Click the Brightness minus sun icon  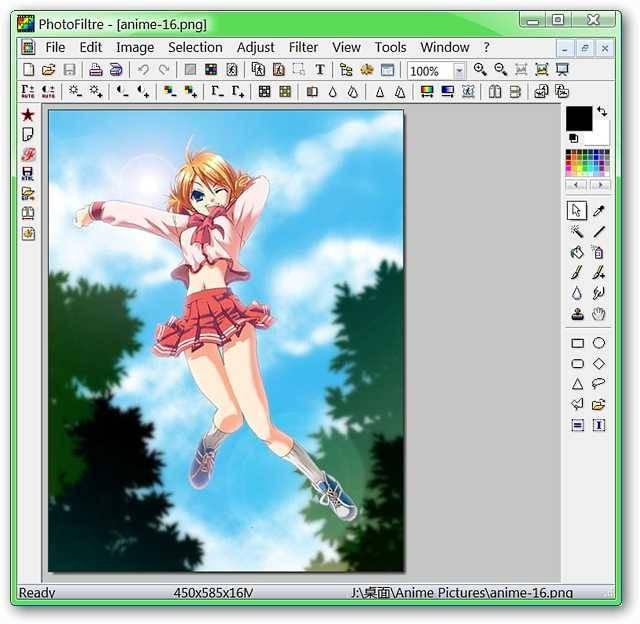[75, 91]
